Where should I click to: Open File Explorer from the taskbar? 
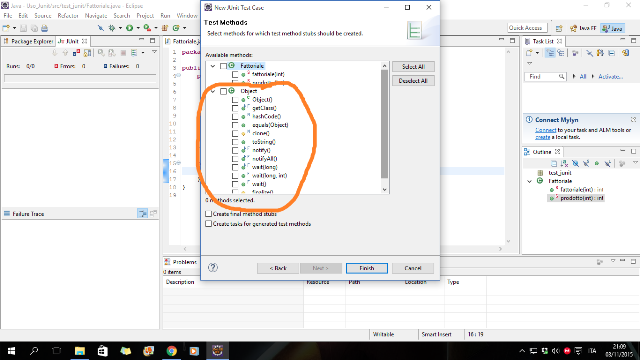coord(80,351)
